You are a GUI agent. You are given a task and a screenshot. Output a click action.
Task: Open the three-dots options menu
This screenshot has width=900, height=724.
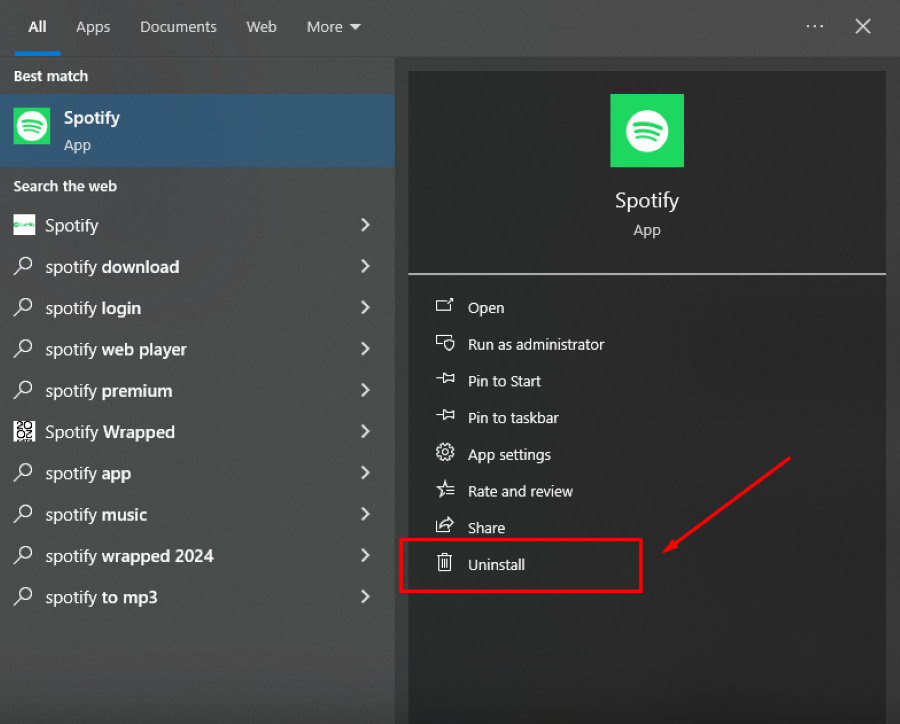[x=814, y=26]
